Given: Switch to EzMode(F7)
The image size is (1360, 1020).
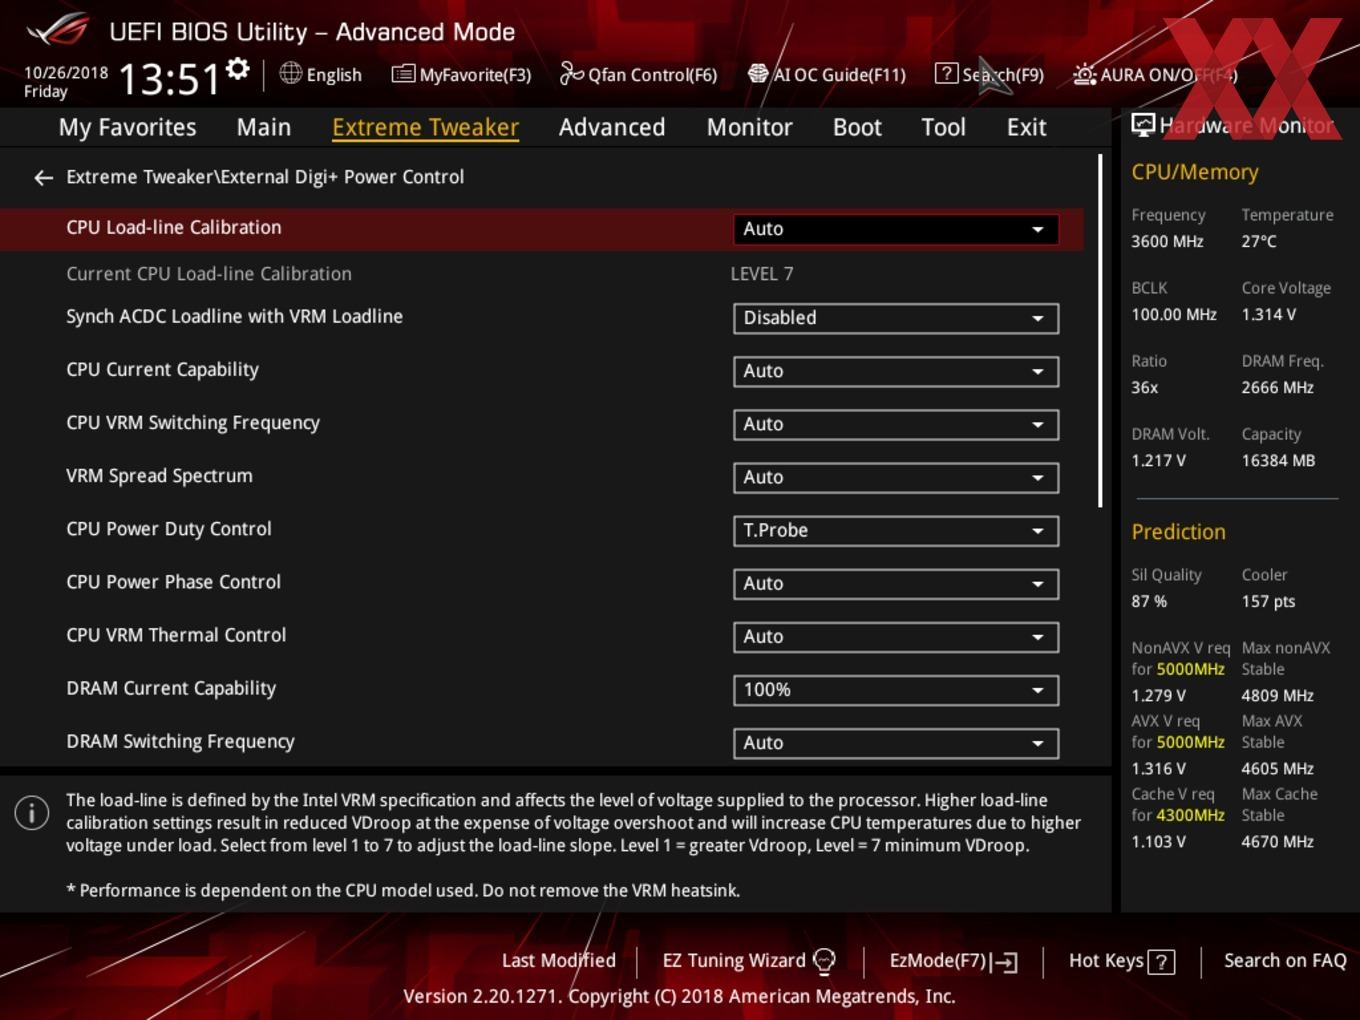Looking at the screenshot, I should coord(953,961).
